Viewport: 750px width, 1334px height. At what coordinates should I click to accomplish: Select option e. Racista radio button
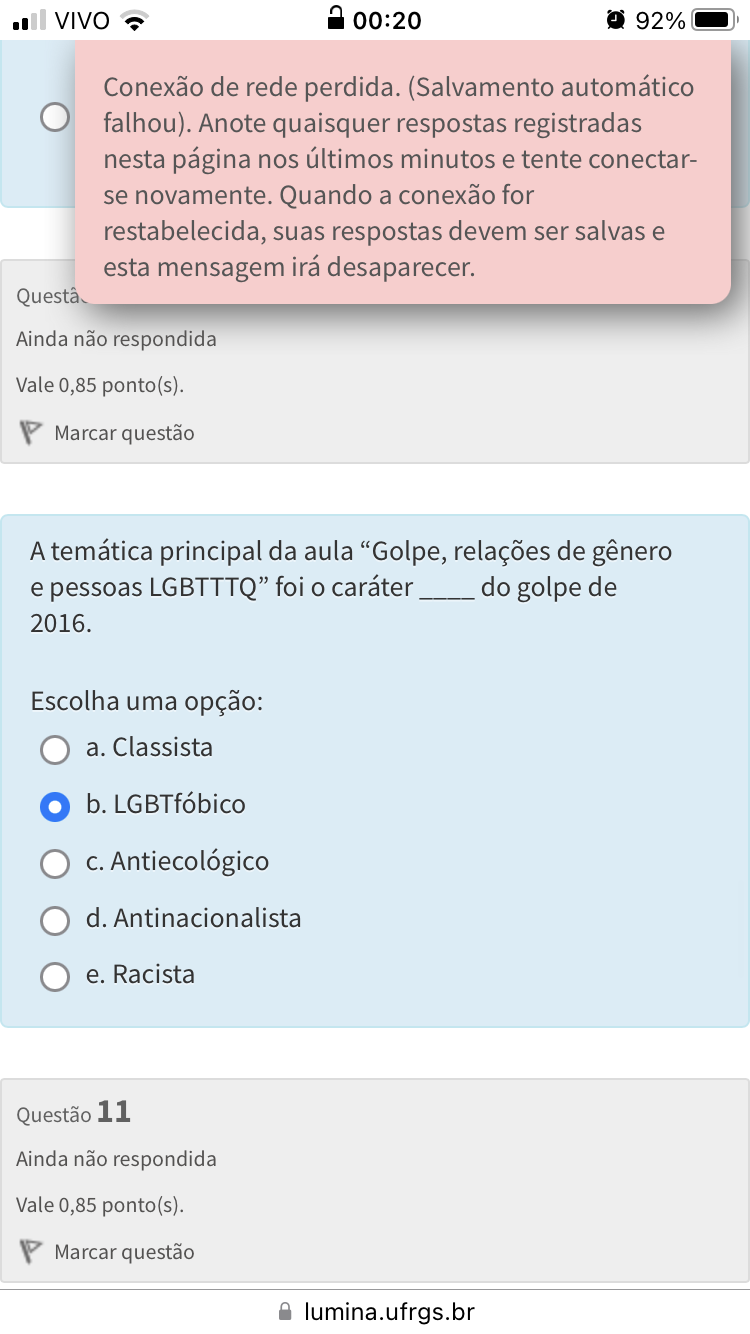click(x=55, y=976)
